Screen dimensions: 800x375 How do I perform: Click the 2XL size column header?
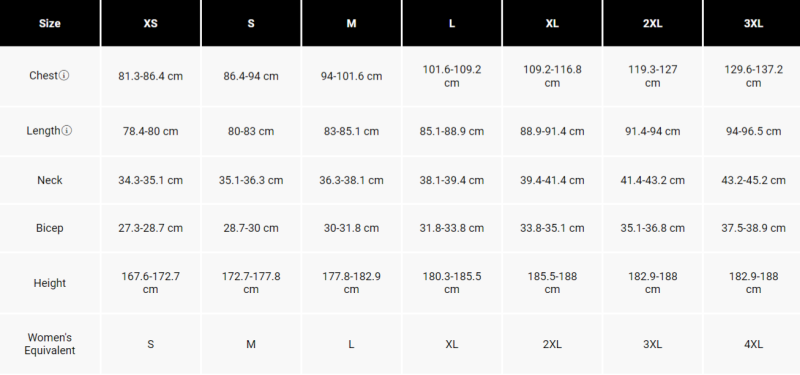point(653,23)
